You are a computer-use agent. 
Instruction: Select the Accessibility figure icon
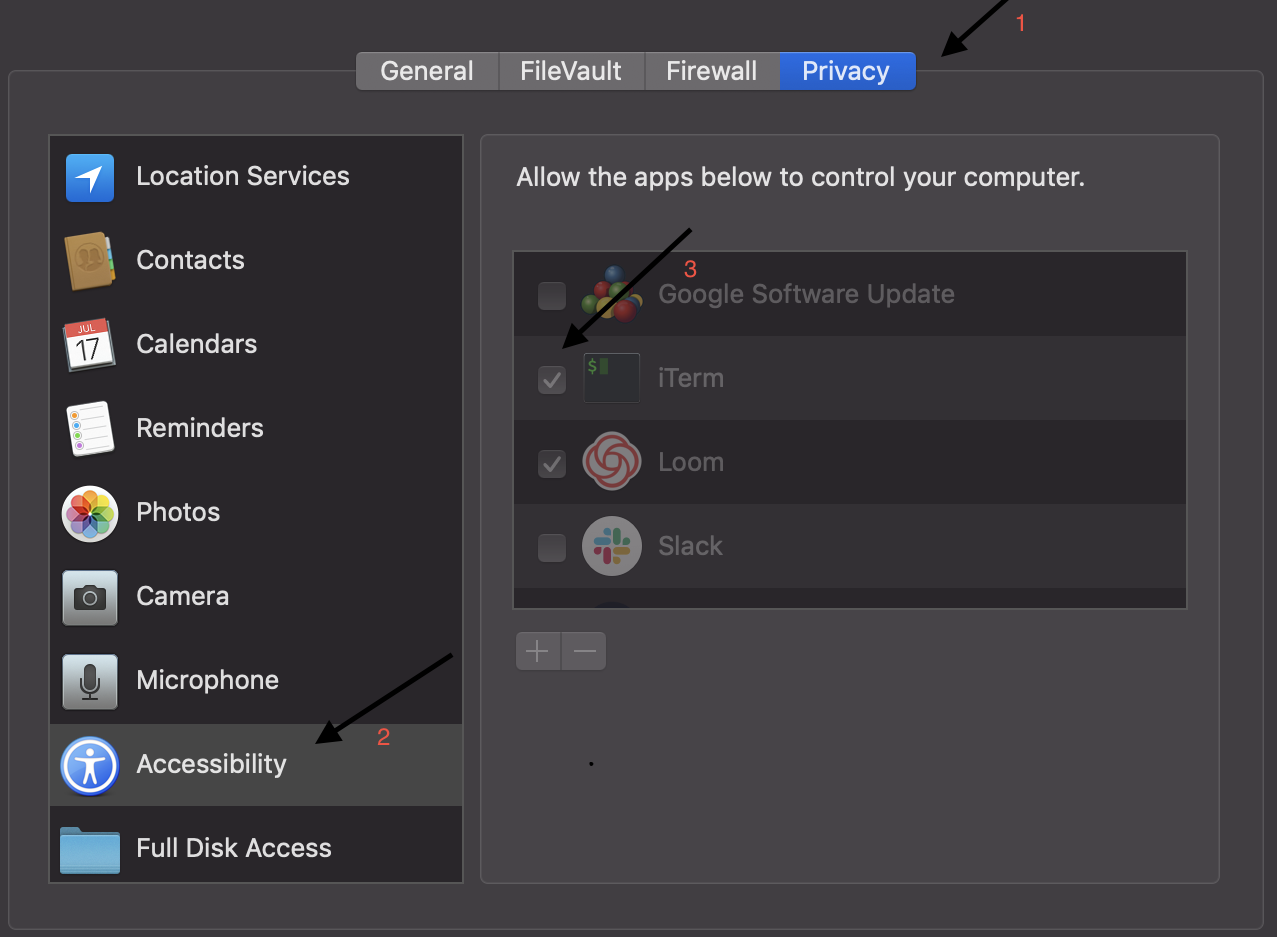tap(90, 766)
